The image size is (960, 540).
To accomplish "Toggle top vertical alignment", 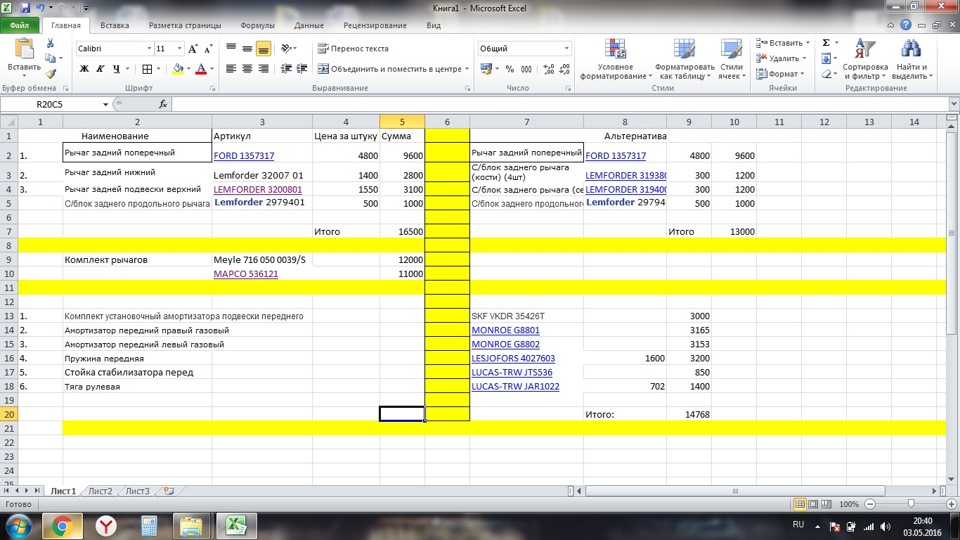I will click(231, 48).
